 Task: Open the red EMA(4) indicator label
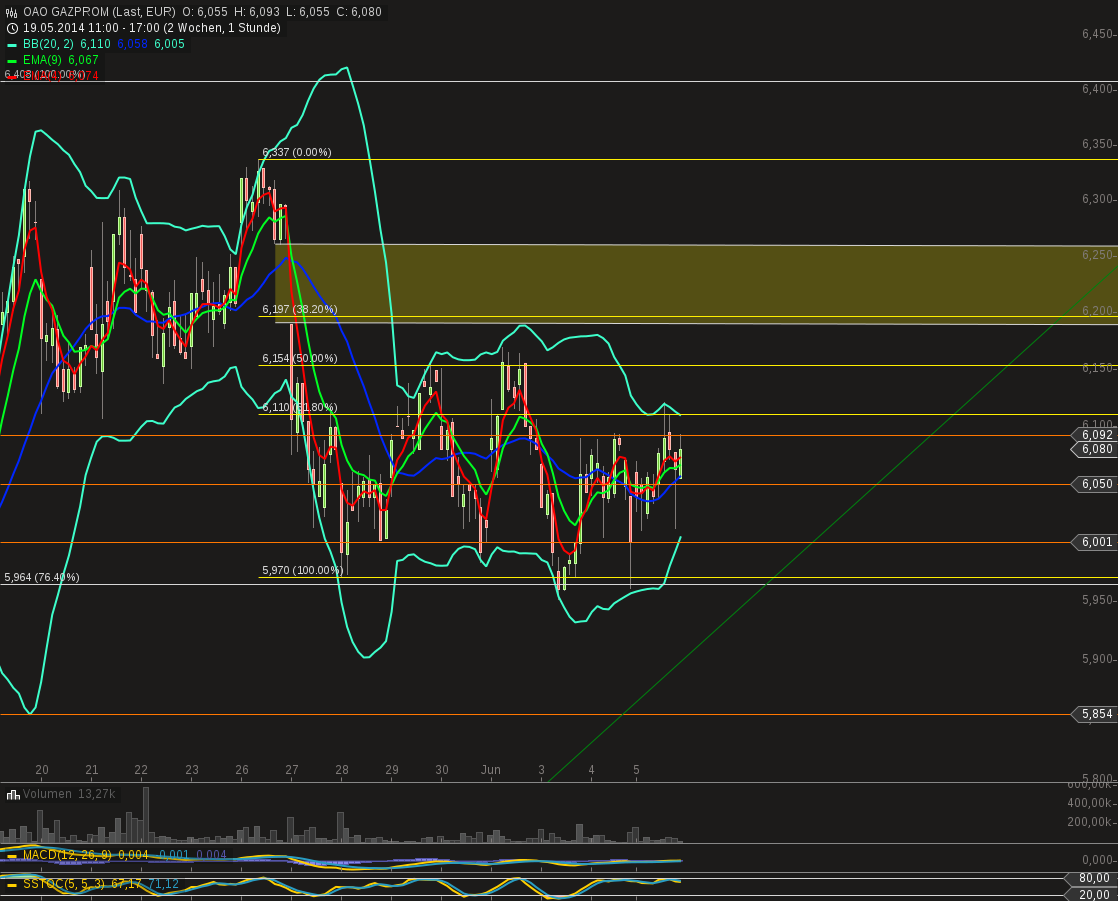(43, 75)
